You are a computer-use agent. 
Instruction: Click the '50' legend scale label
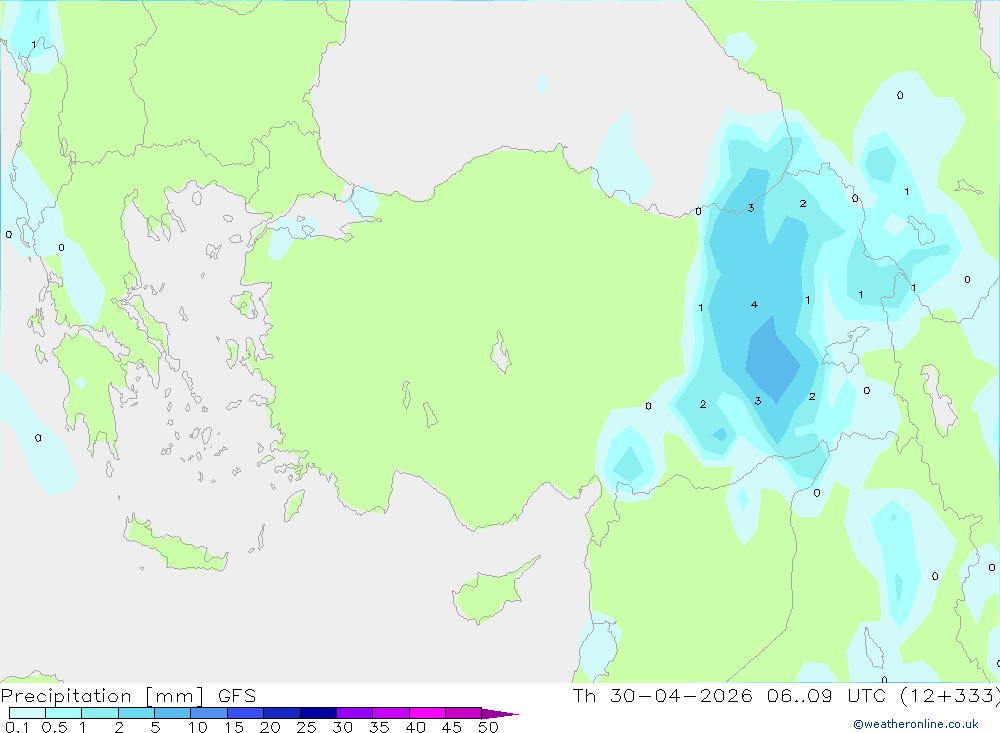point(488,727)
